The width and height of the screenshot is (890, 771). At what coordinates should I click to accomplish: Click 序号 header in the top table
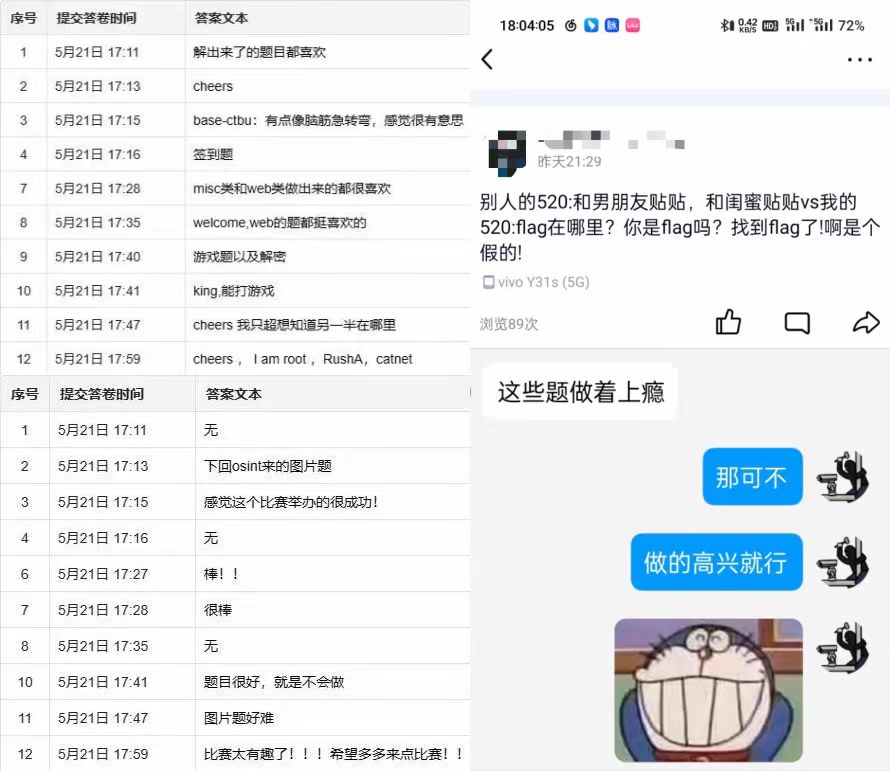coord(23,18)
